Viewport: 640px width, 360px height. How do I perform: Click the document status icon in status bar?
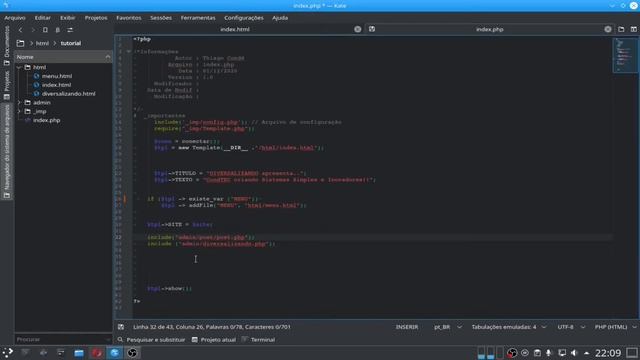point(121,327)
